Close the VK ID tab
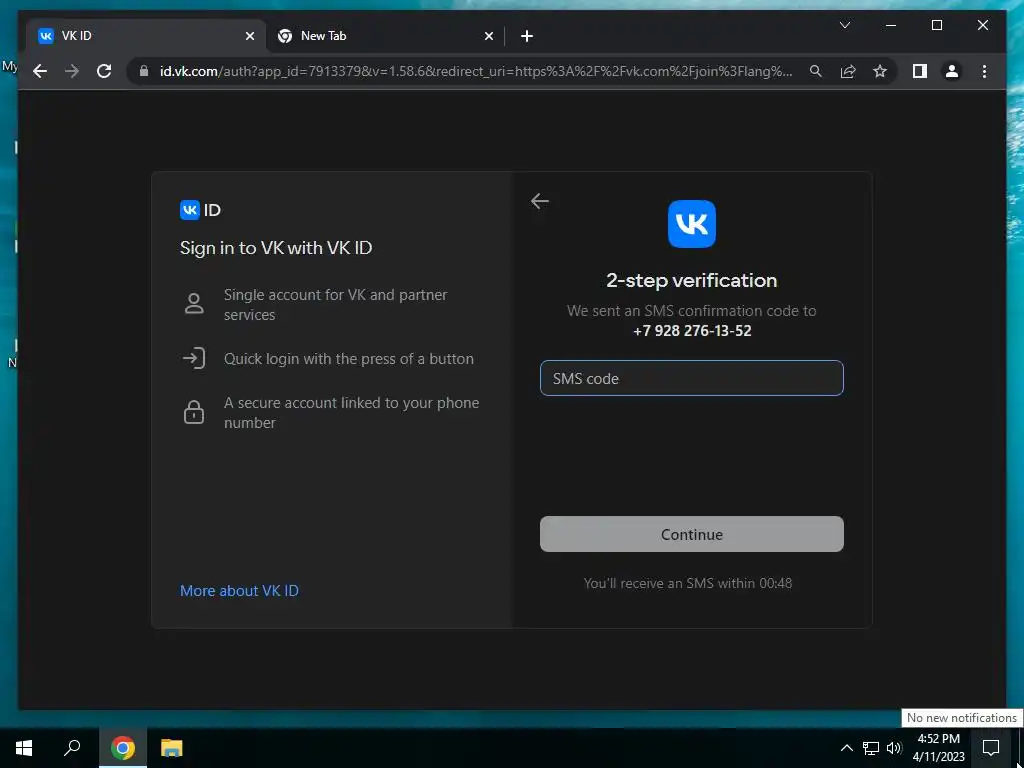 pos(249,36)
